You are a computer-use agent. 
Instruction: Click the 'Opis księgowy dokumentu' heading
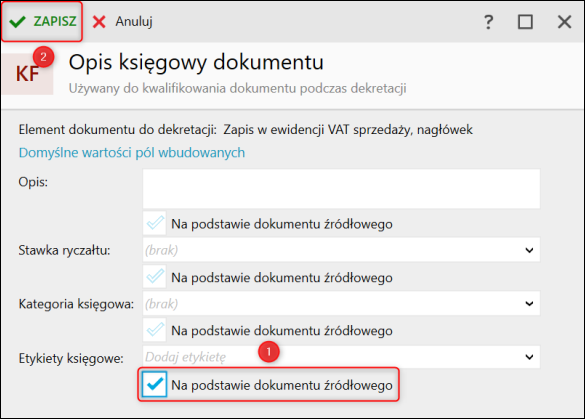[196, 62]
